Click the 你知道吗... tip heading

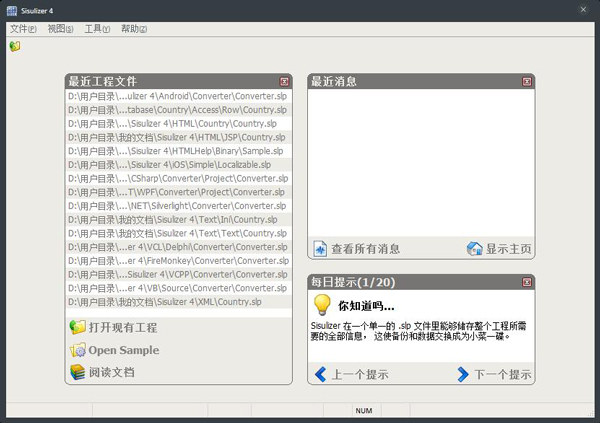tap(366, 306)
